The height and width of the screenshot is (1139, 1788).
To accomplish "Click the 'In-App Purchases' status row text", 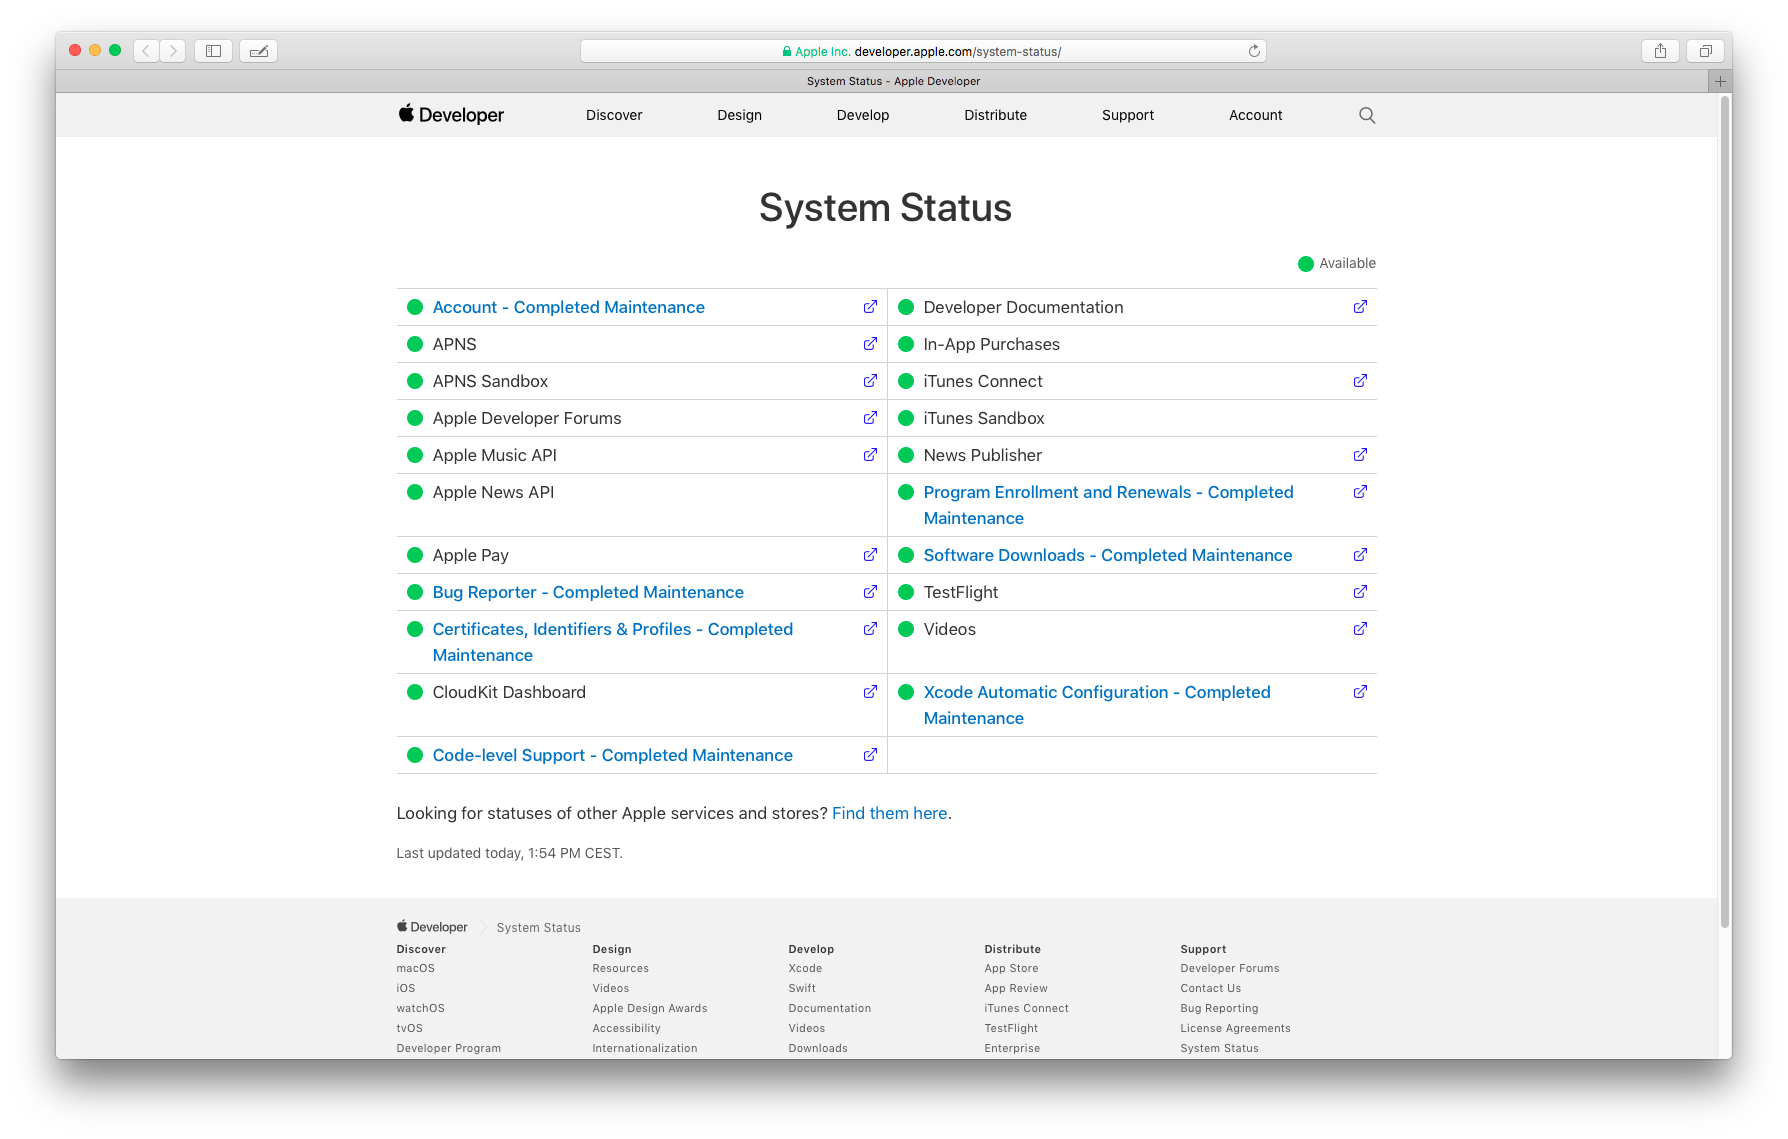I will pyautogui.click(x=991, y=344).
